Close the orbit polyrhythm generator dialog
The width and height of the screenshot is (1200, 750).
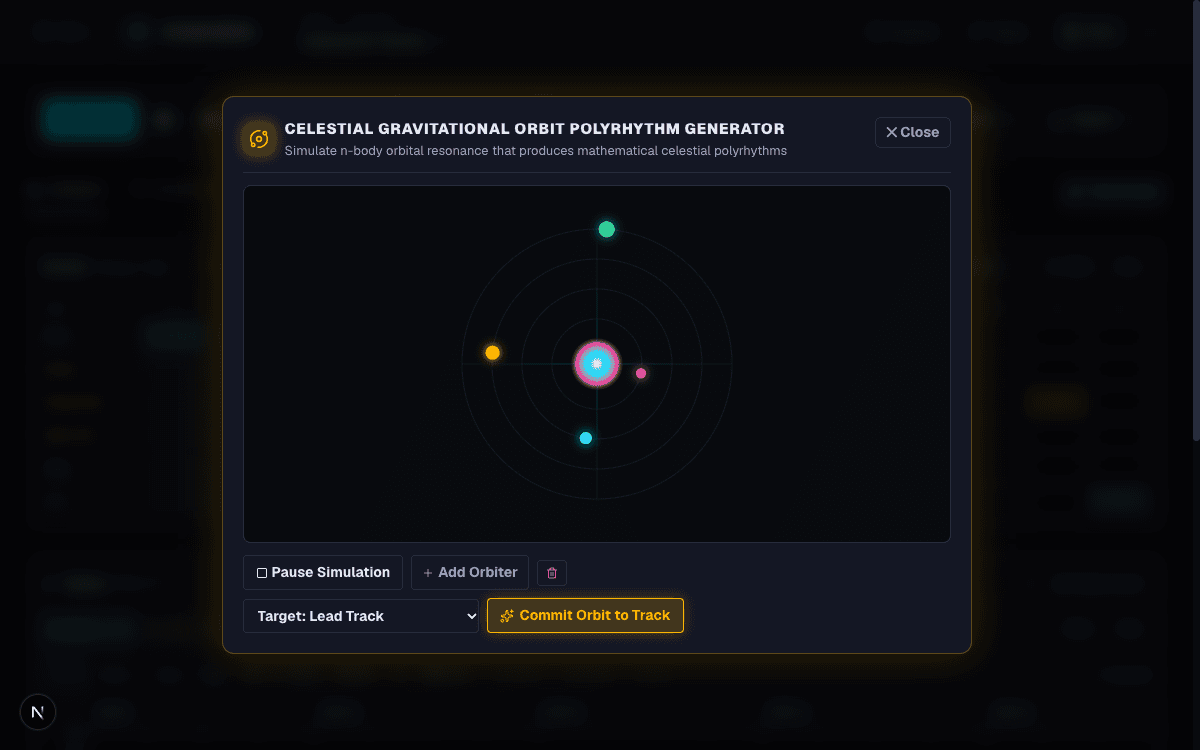912,132
